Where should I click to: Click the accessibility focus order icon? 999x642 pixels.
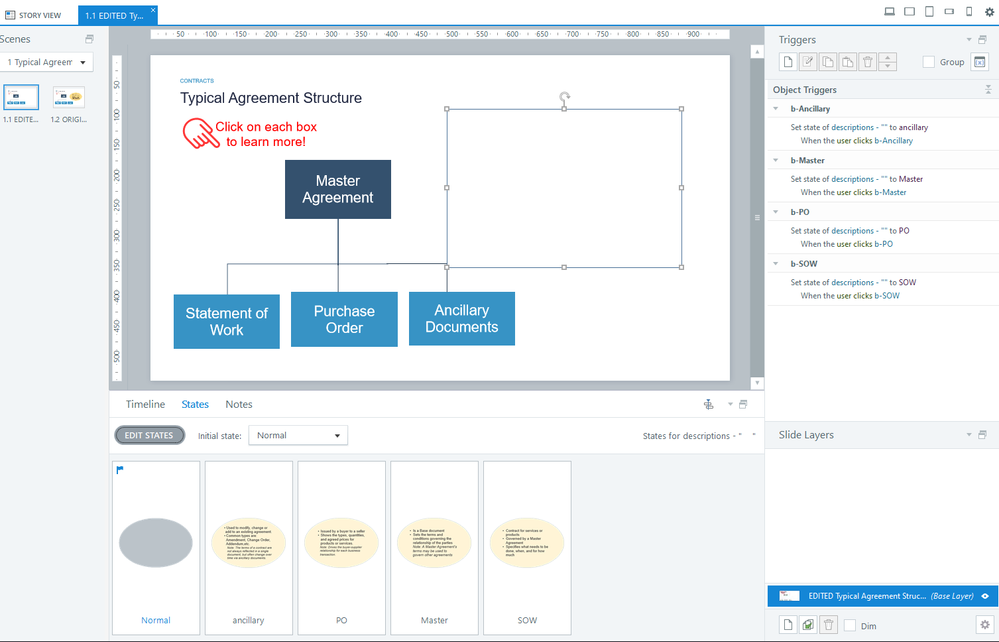pyautogui.click(x=708, y=404)
